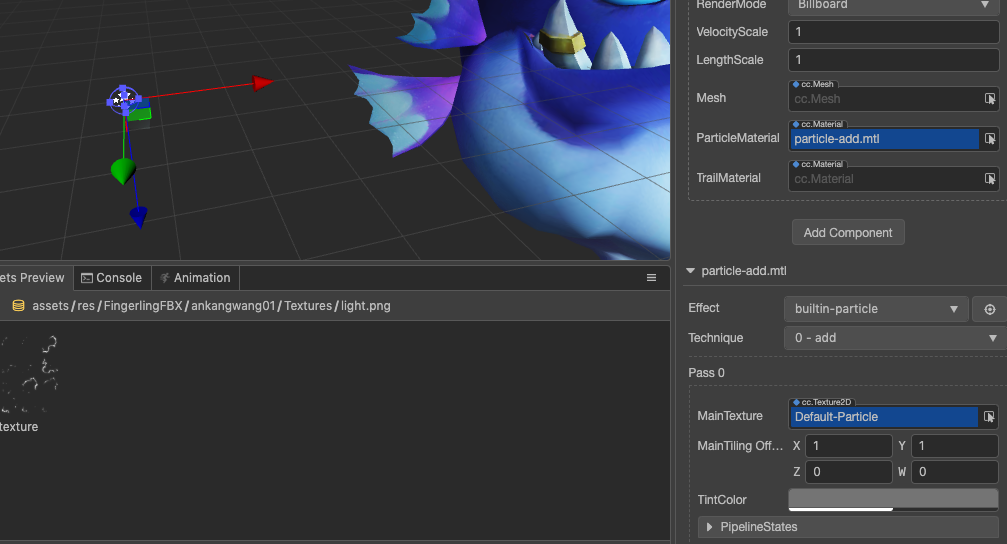This screenshot has height=544, width=1007.
Task: Click the ParticleMaterial property label
Action: click(738, 138)
